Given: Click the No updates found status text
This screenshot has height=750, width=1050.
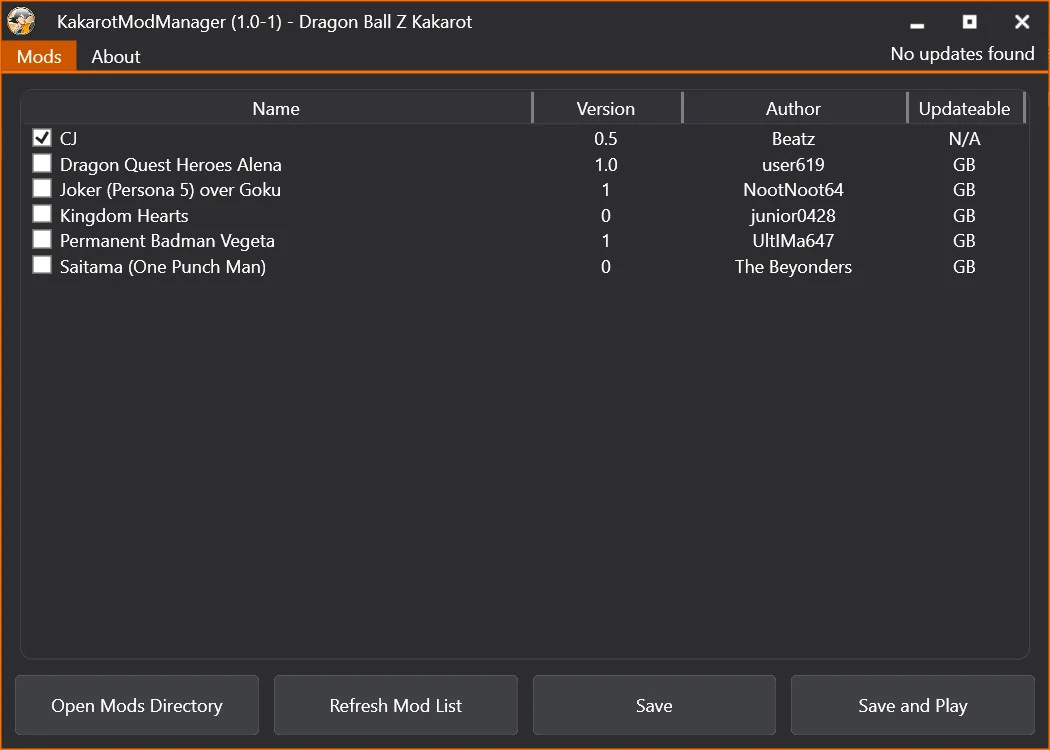Looking at the screenshot, I should pos(962,54).
